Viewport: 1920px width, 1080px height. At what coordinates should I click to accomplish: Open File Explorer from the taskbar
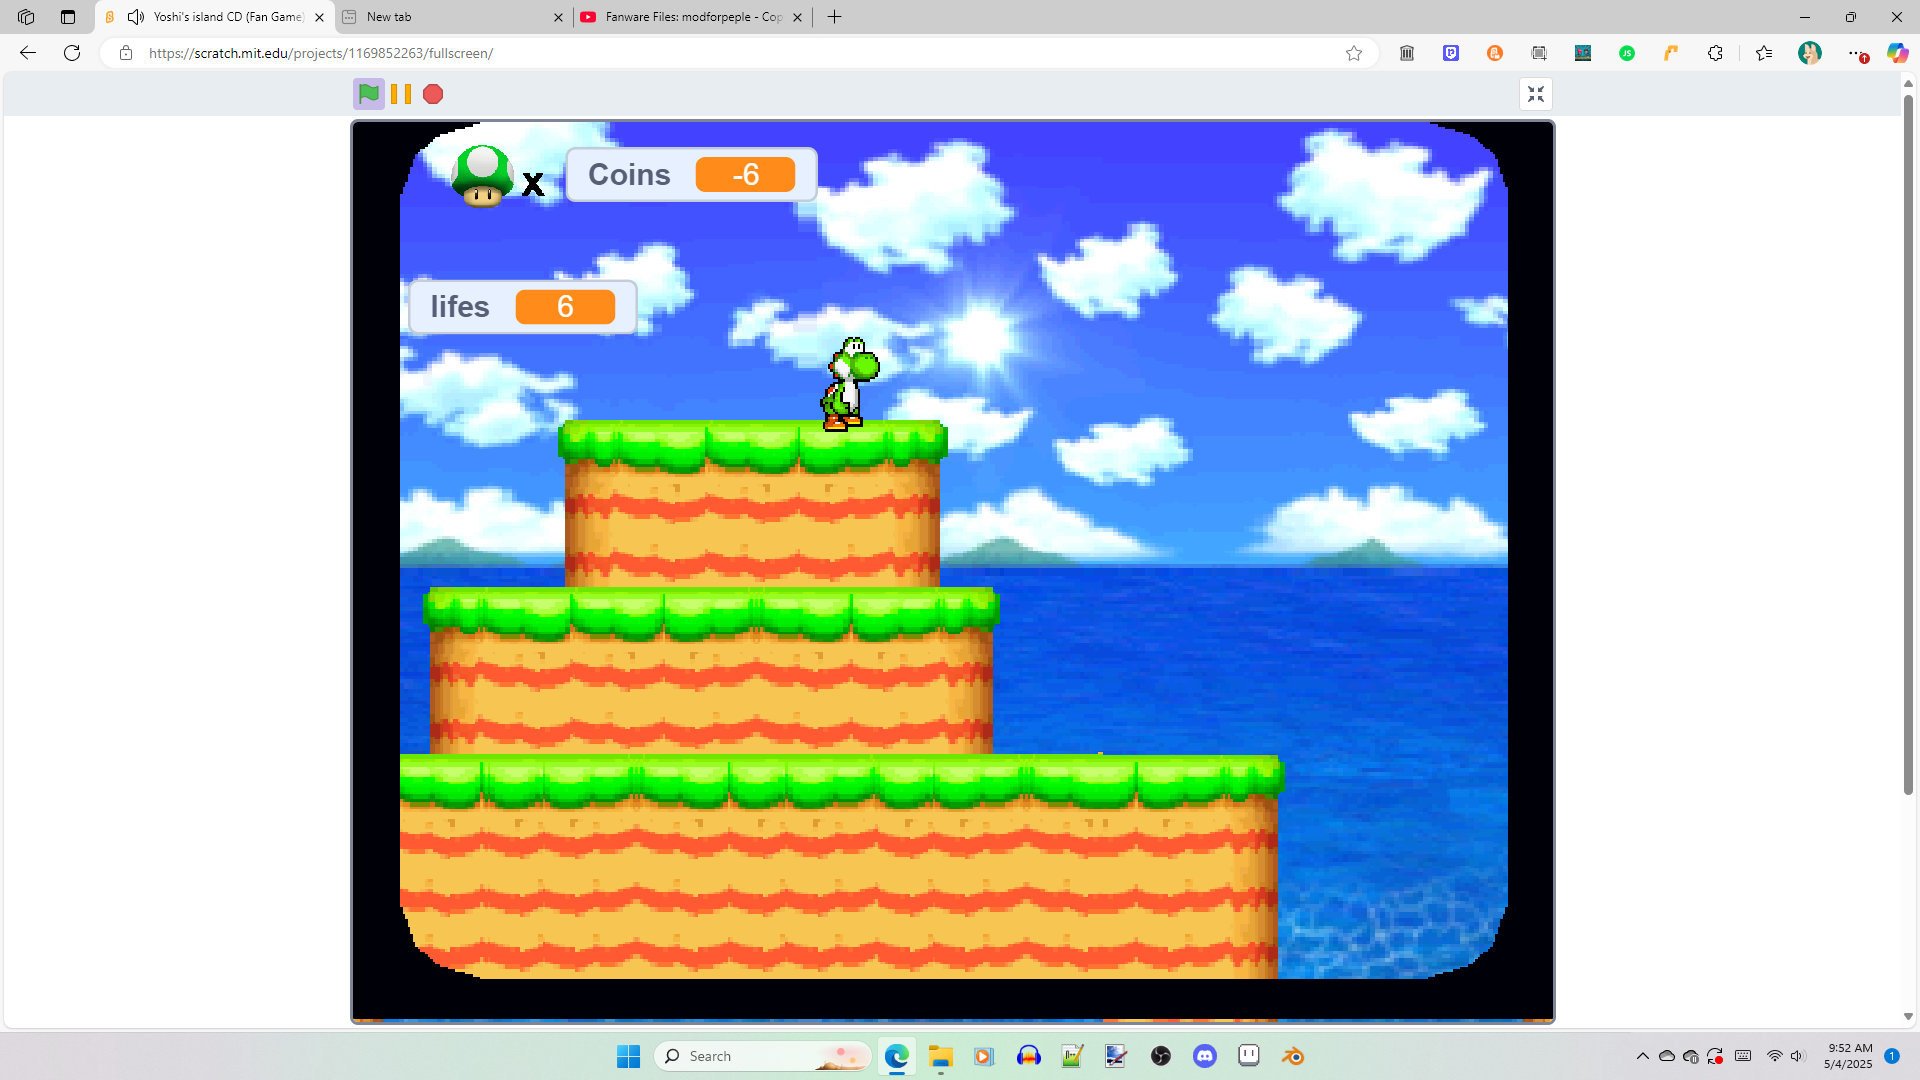point(940,1056)
